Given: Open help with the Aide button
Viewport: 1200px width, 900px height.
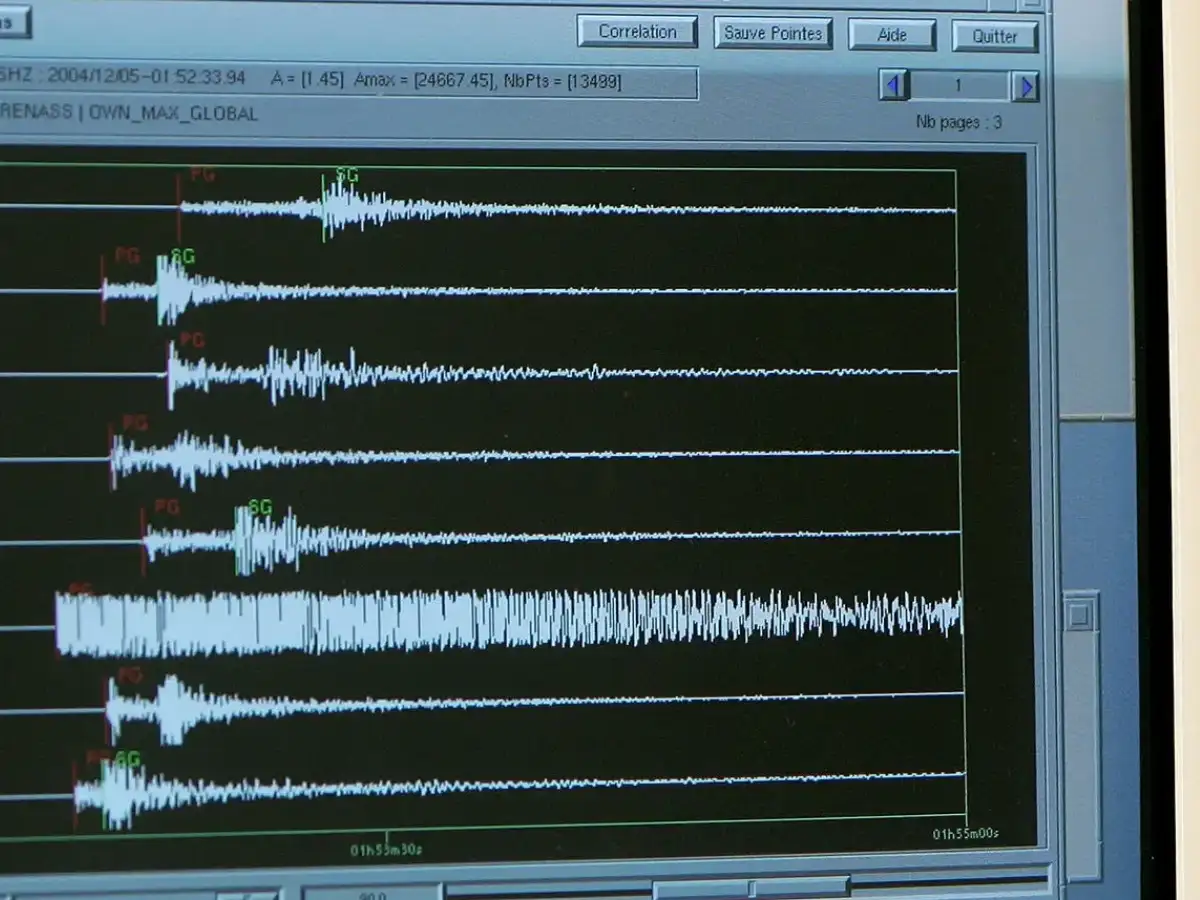Looking at the screenshot, I should (892, 35).
